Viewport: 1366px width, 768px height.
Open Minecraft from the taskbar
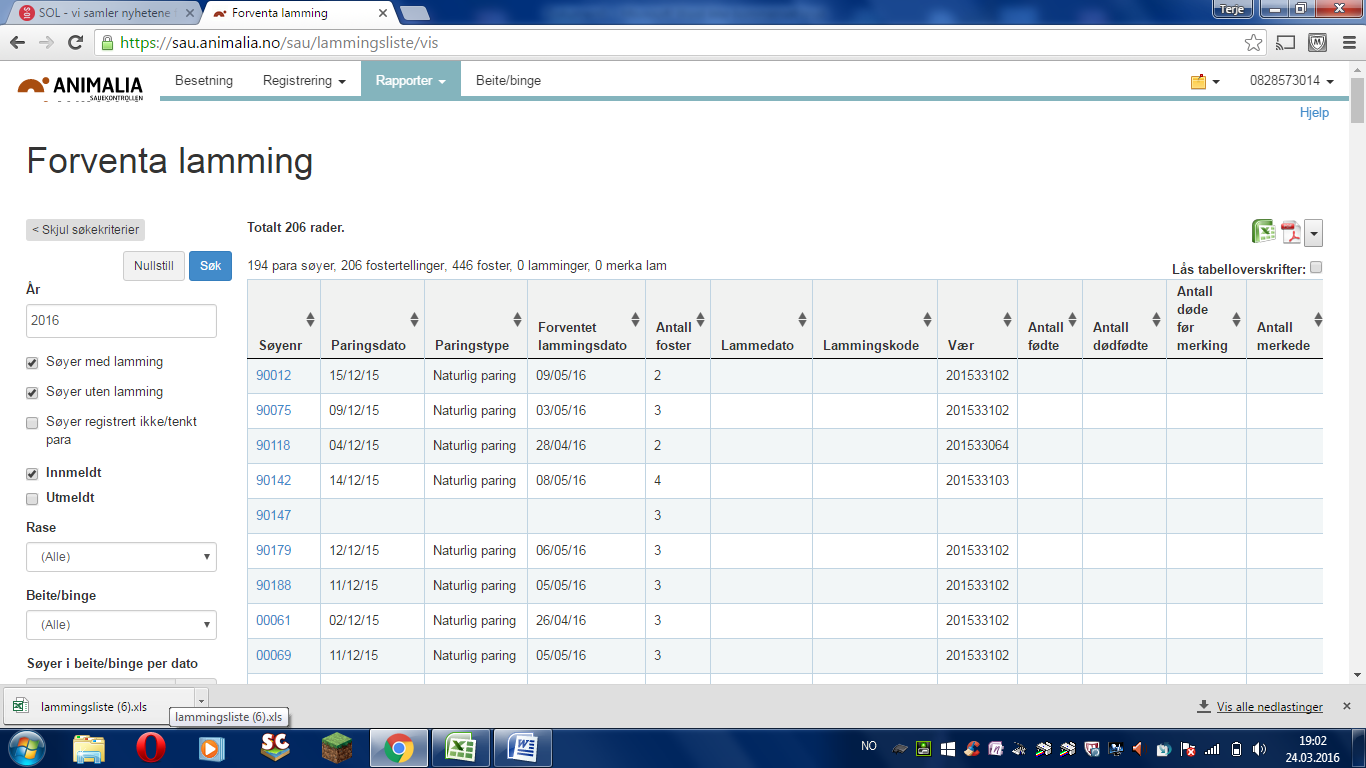337,747
